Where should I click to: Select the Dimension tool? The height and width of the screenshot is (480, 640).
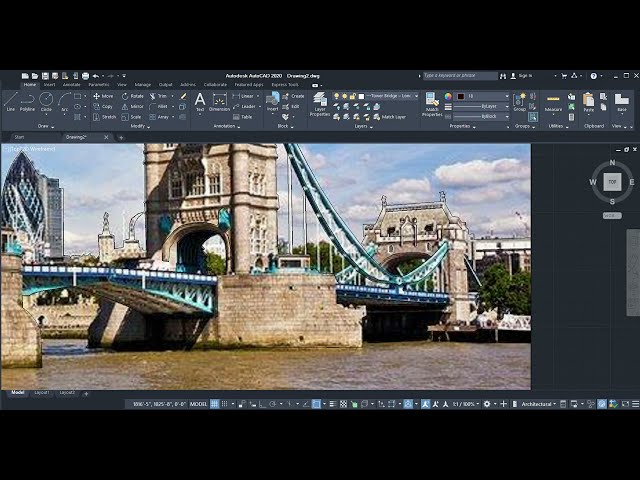pyautogui.click(x=220, y=102)
